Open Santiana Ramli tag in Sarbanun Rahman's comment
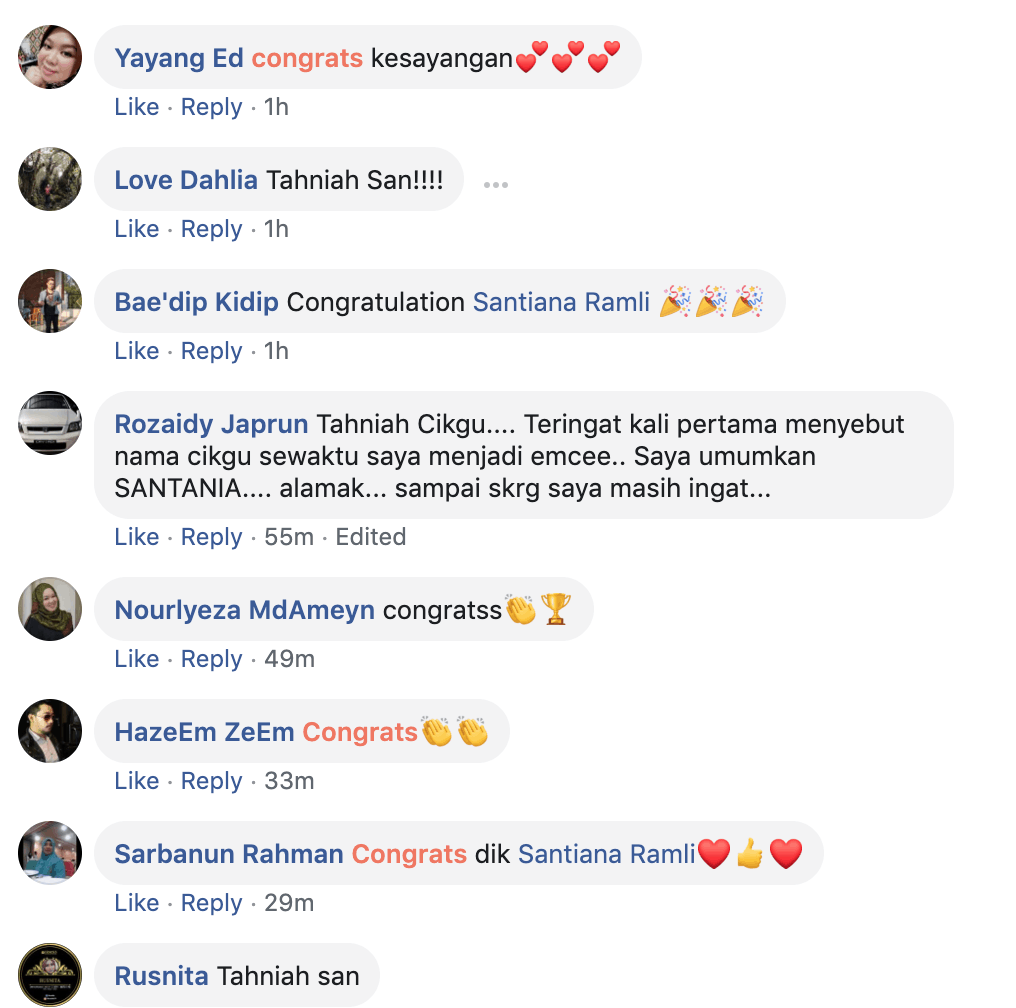1016x1008 pixels. [606, 854]
